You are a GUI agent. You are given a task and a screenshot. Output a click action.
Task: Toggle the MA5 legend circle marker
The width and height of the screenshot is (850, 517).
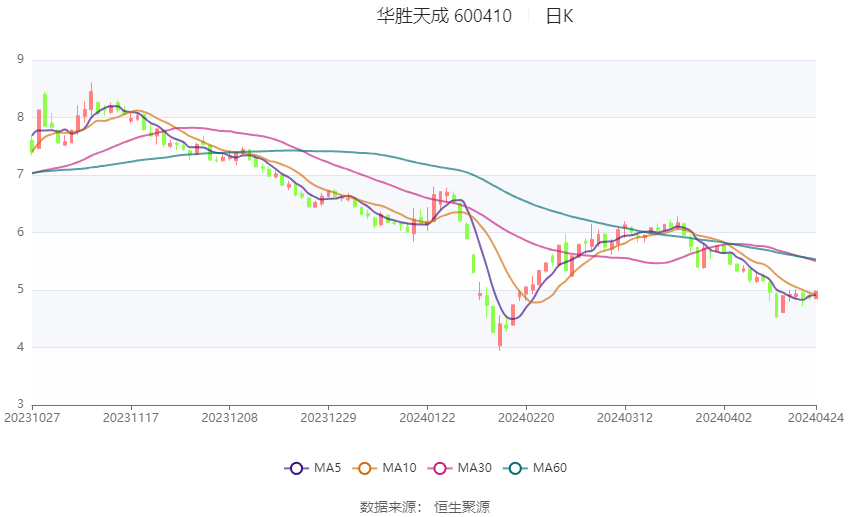tap(296, 468)
